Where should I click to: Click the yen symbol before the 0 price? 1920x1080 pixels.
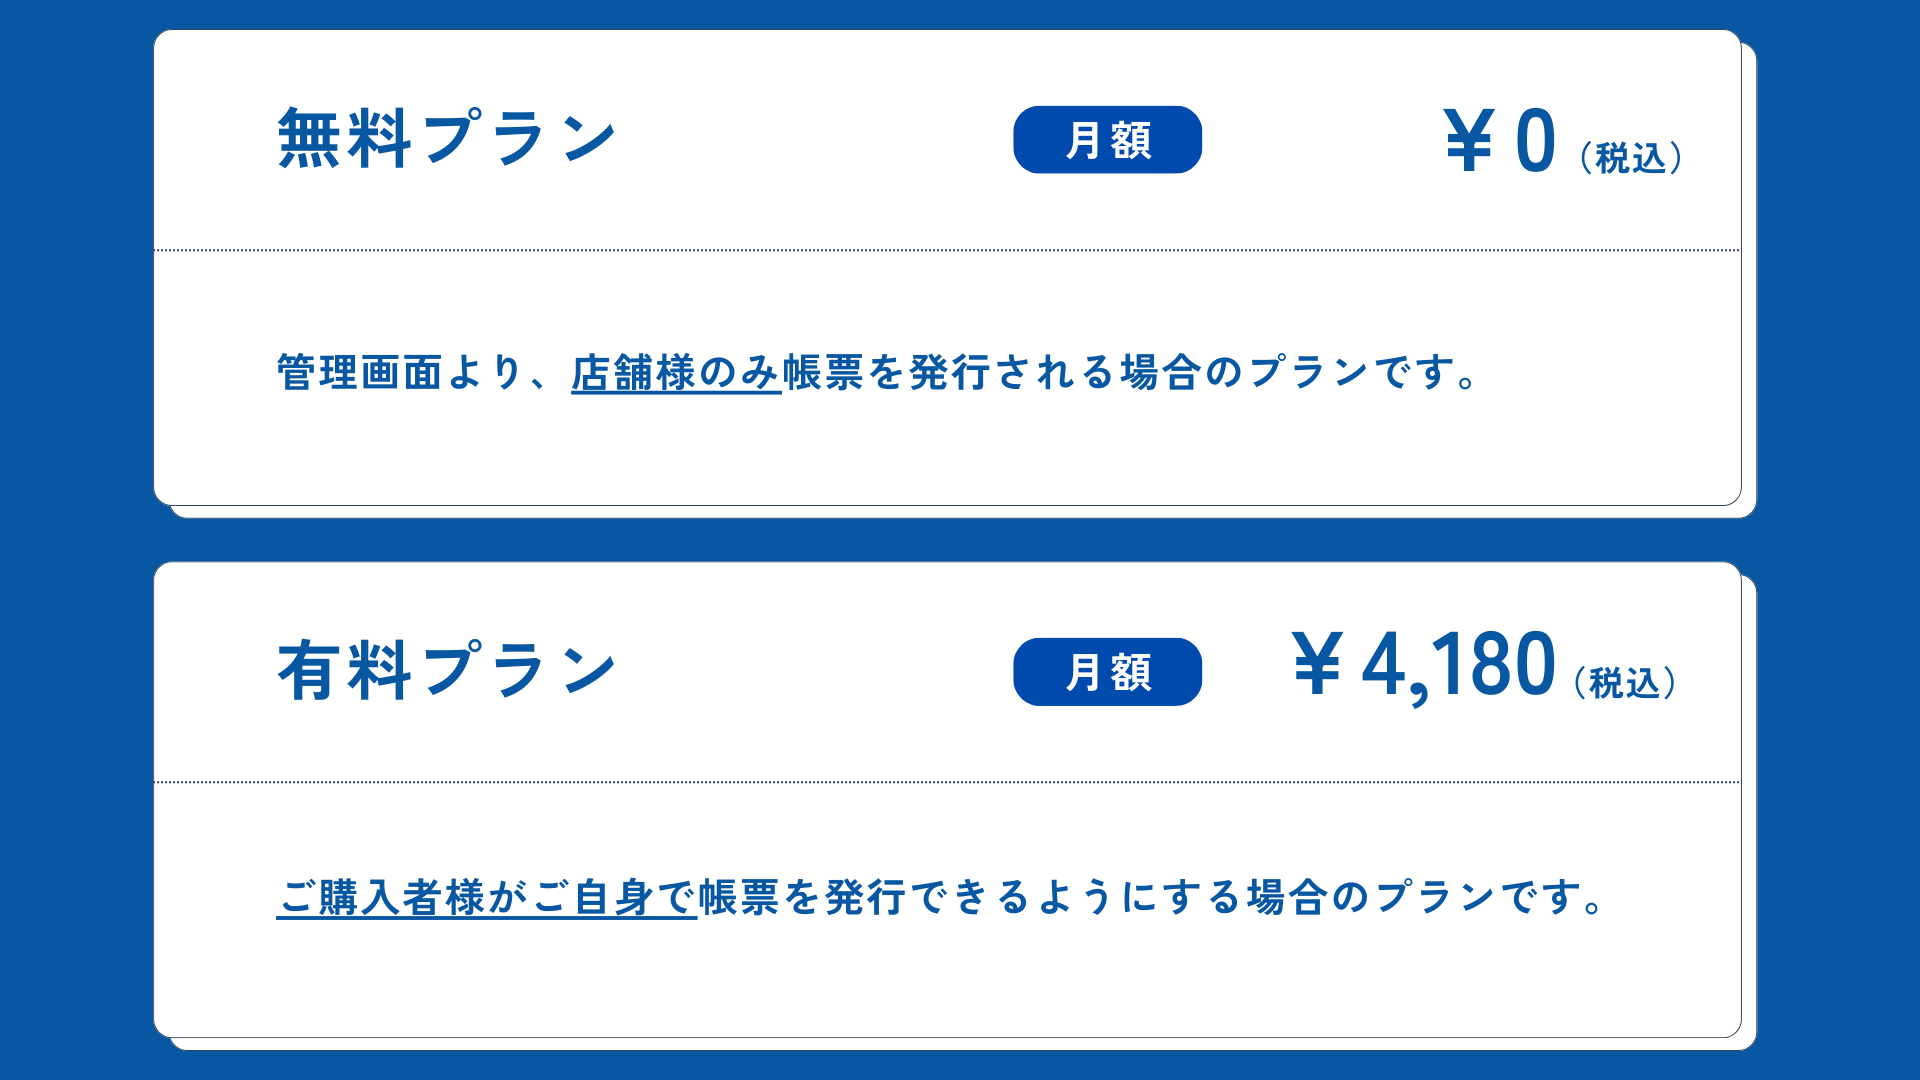[x=1468, y=141]
